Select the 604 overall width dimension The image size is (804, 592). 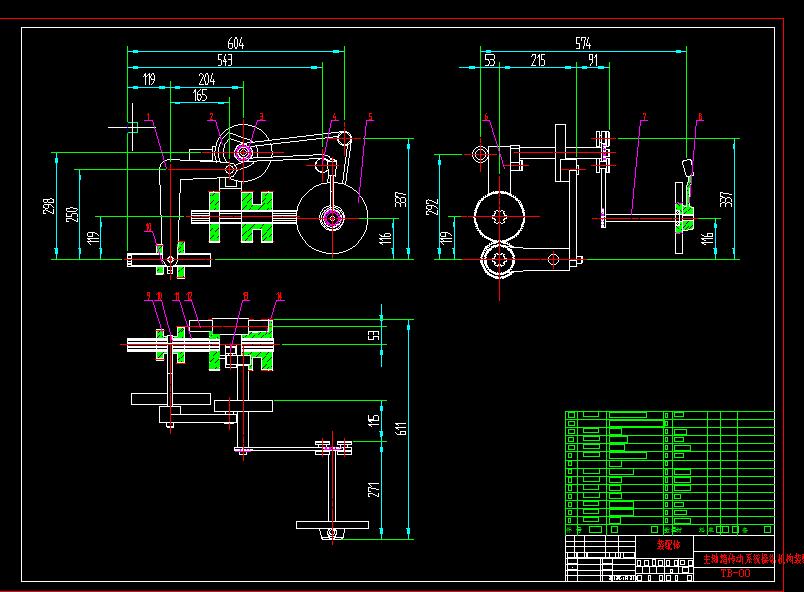click(x=236, y=43)
